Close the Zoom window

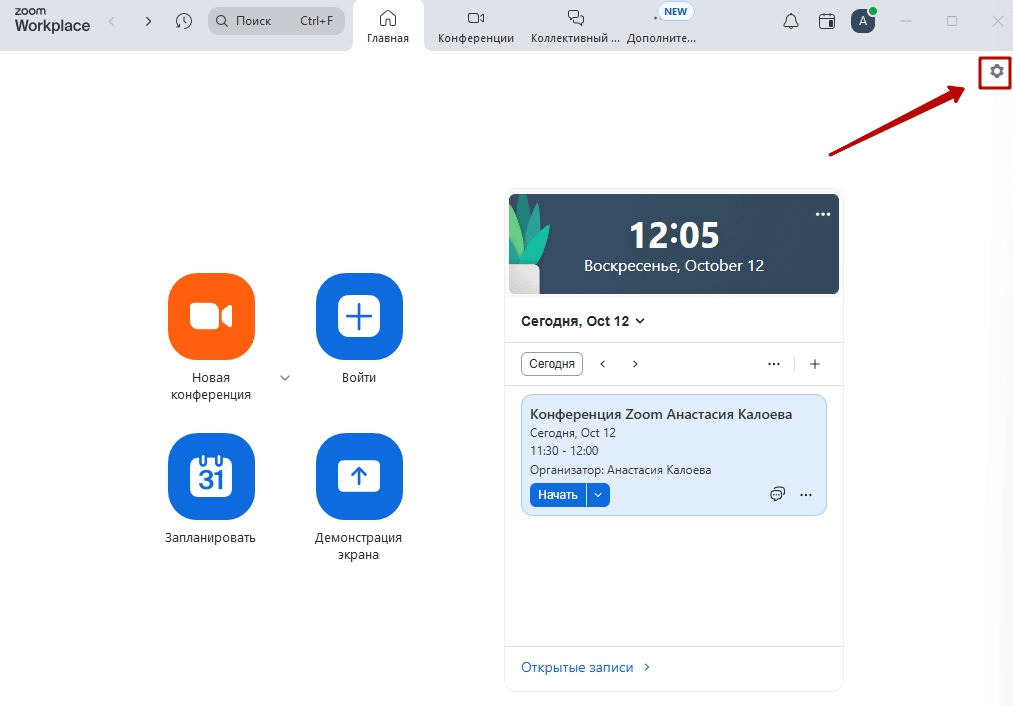coord(997,21)
